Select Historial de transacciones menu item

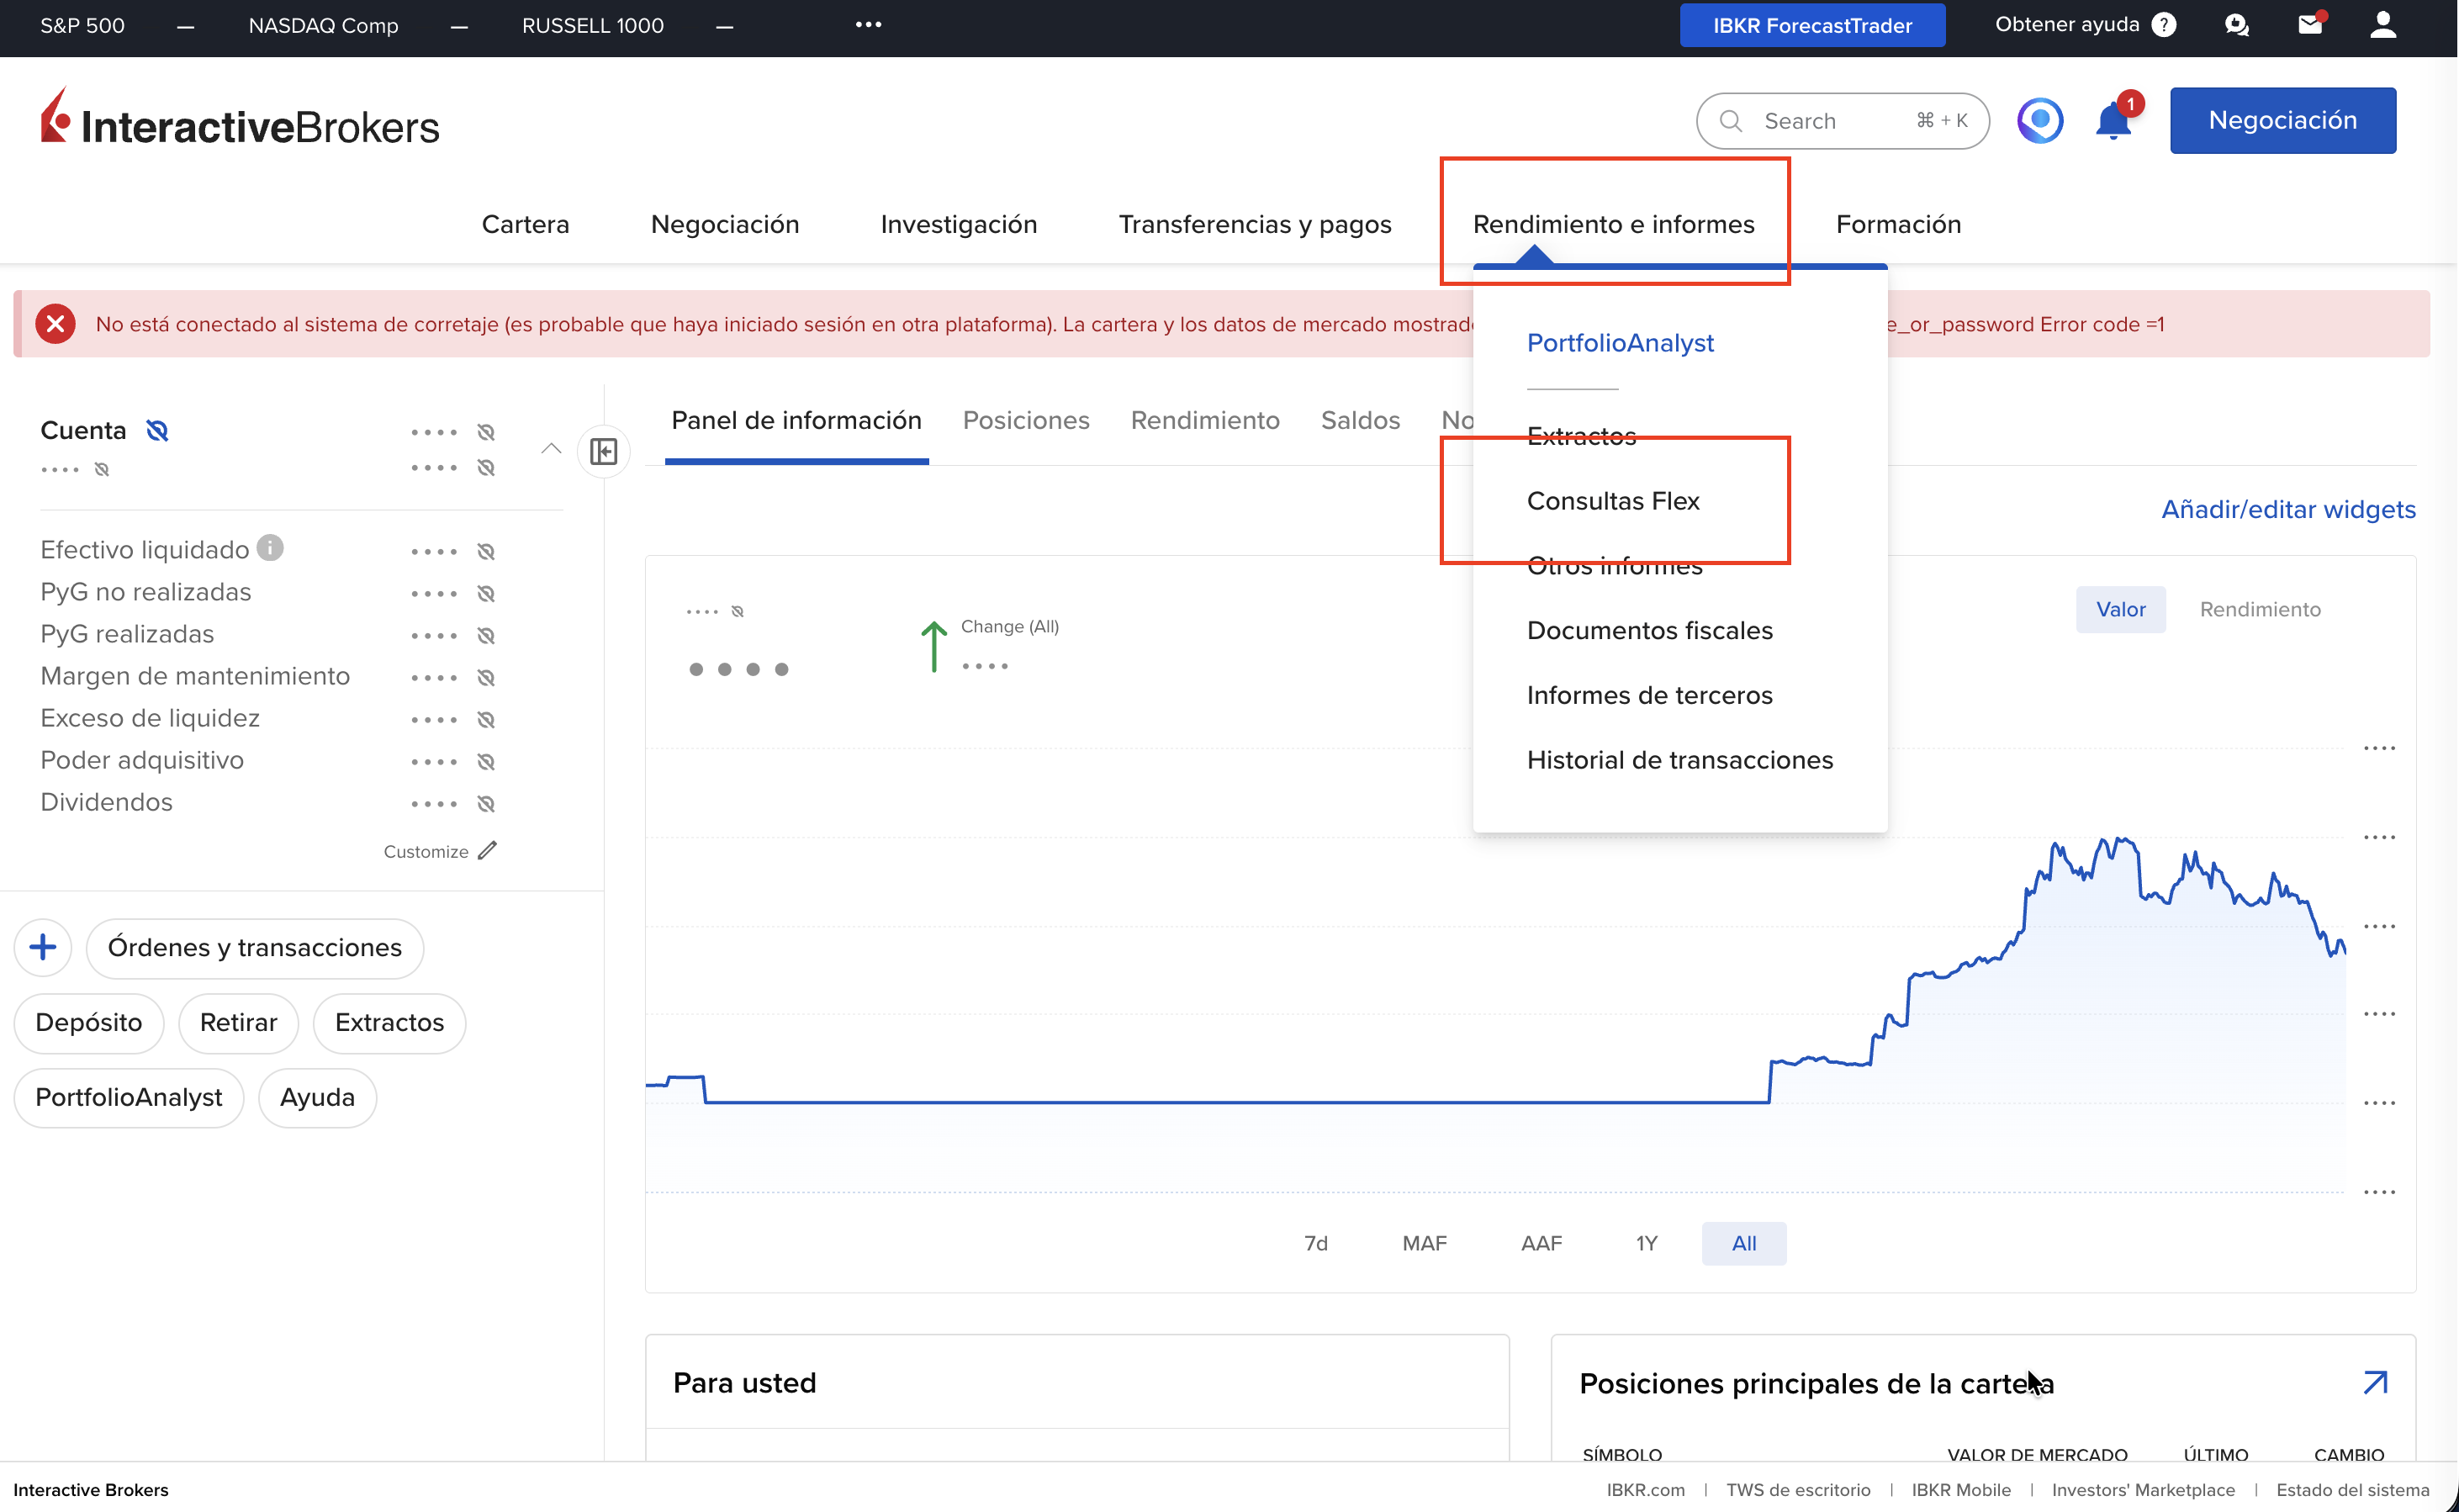tap(1680, 760)
